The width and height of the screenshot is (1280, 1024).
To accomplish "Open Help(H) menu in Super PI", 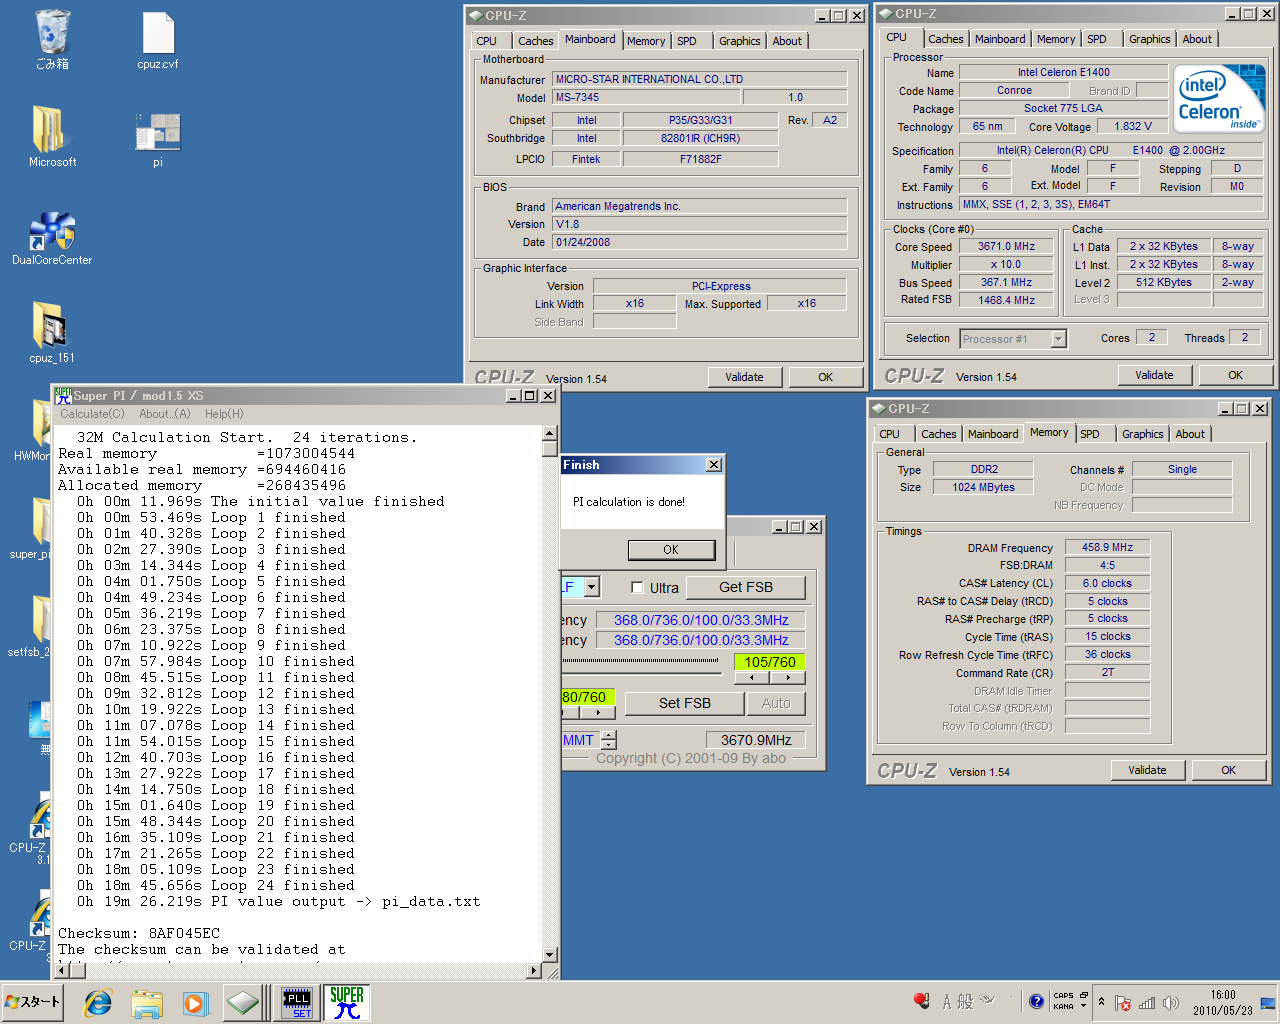I will pyautogui.click(x=224, y=414).
